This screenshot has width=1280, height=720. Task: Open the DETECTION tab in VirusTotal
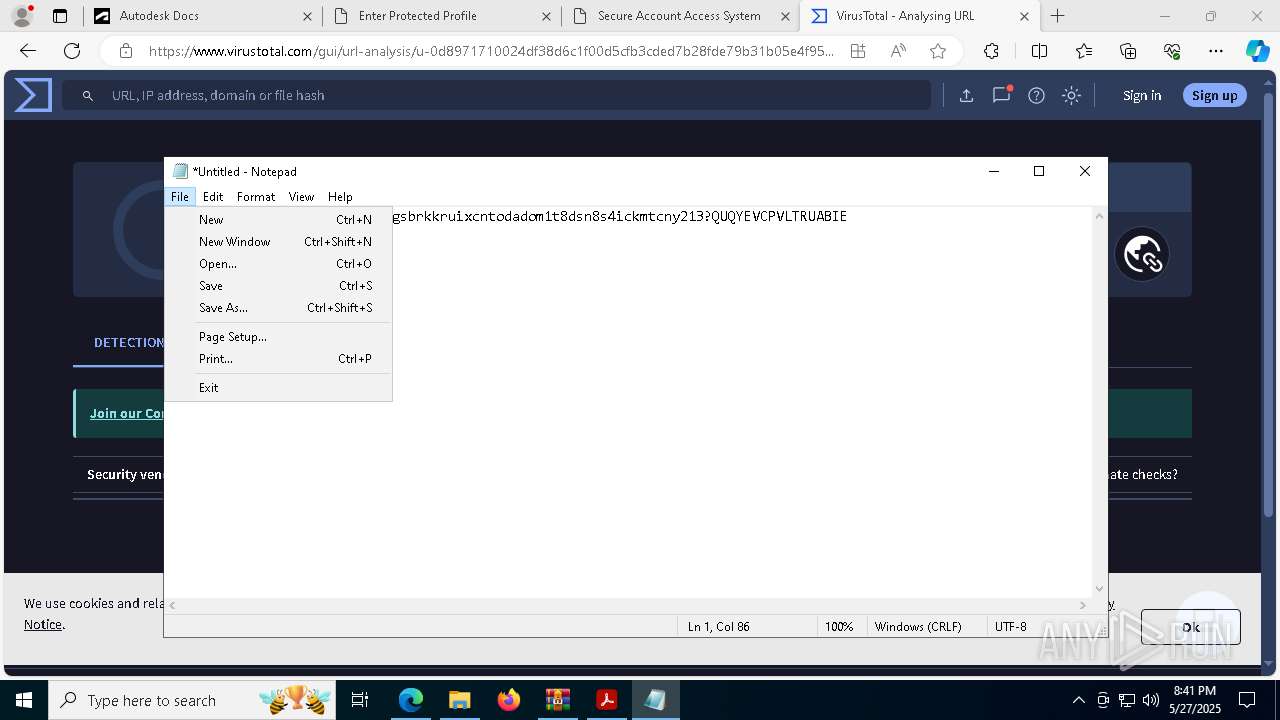[x=128, y=342]
